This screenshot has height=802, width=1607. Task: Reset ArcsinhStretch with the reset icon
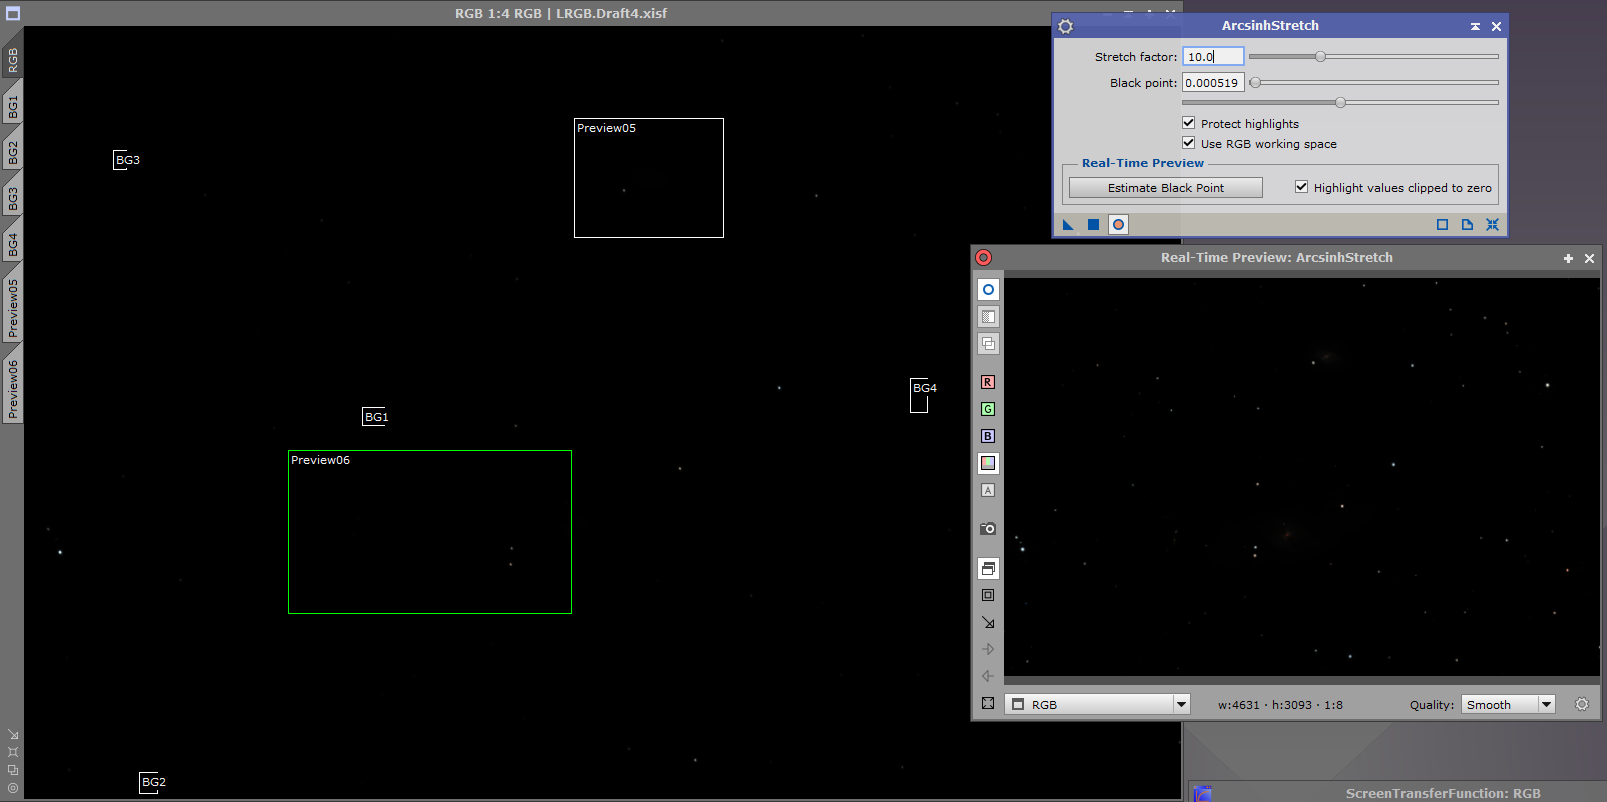pos(1492,225)
